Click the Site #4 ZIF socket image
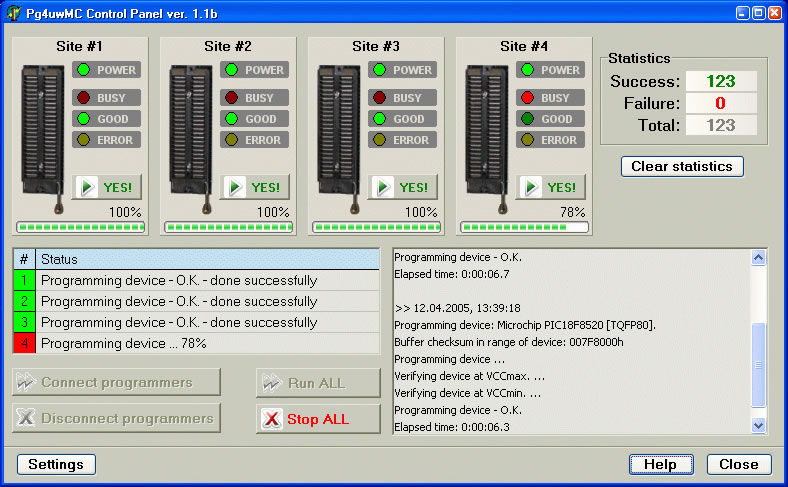This screenshot has height=487, width=788. point(487,138)
